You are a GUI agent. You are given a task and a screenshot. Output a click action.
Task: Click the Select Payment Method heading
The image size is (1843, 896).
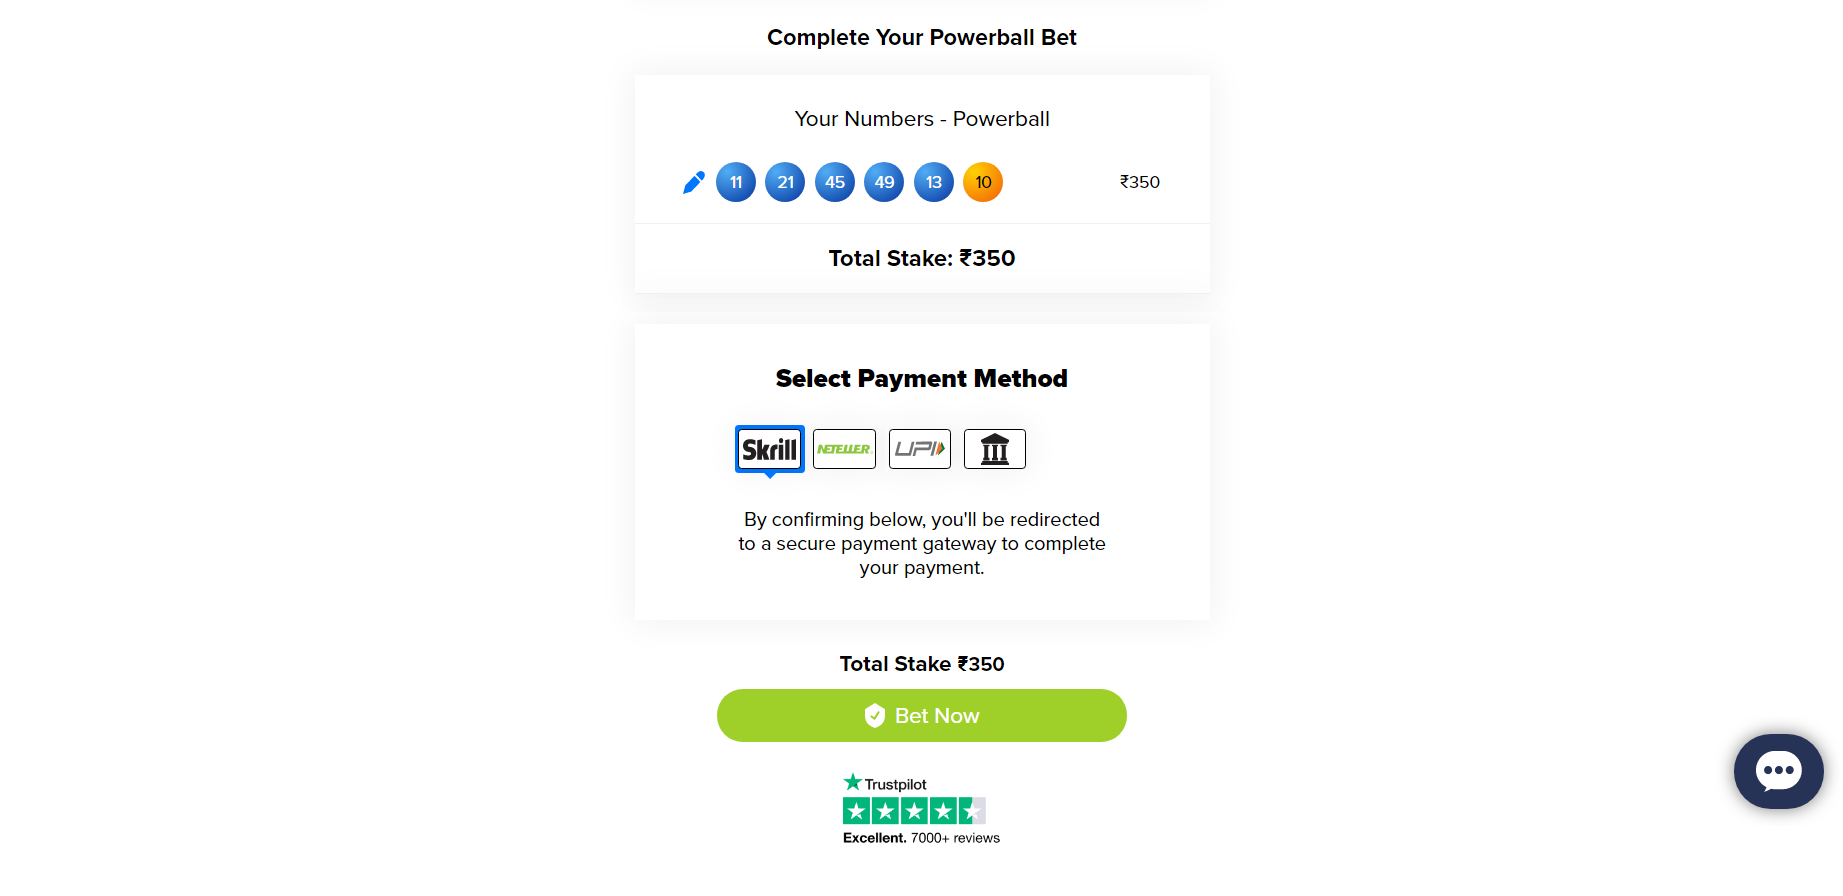pyautogui.click(x=921, y=379)
